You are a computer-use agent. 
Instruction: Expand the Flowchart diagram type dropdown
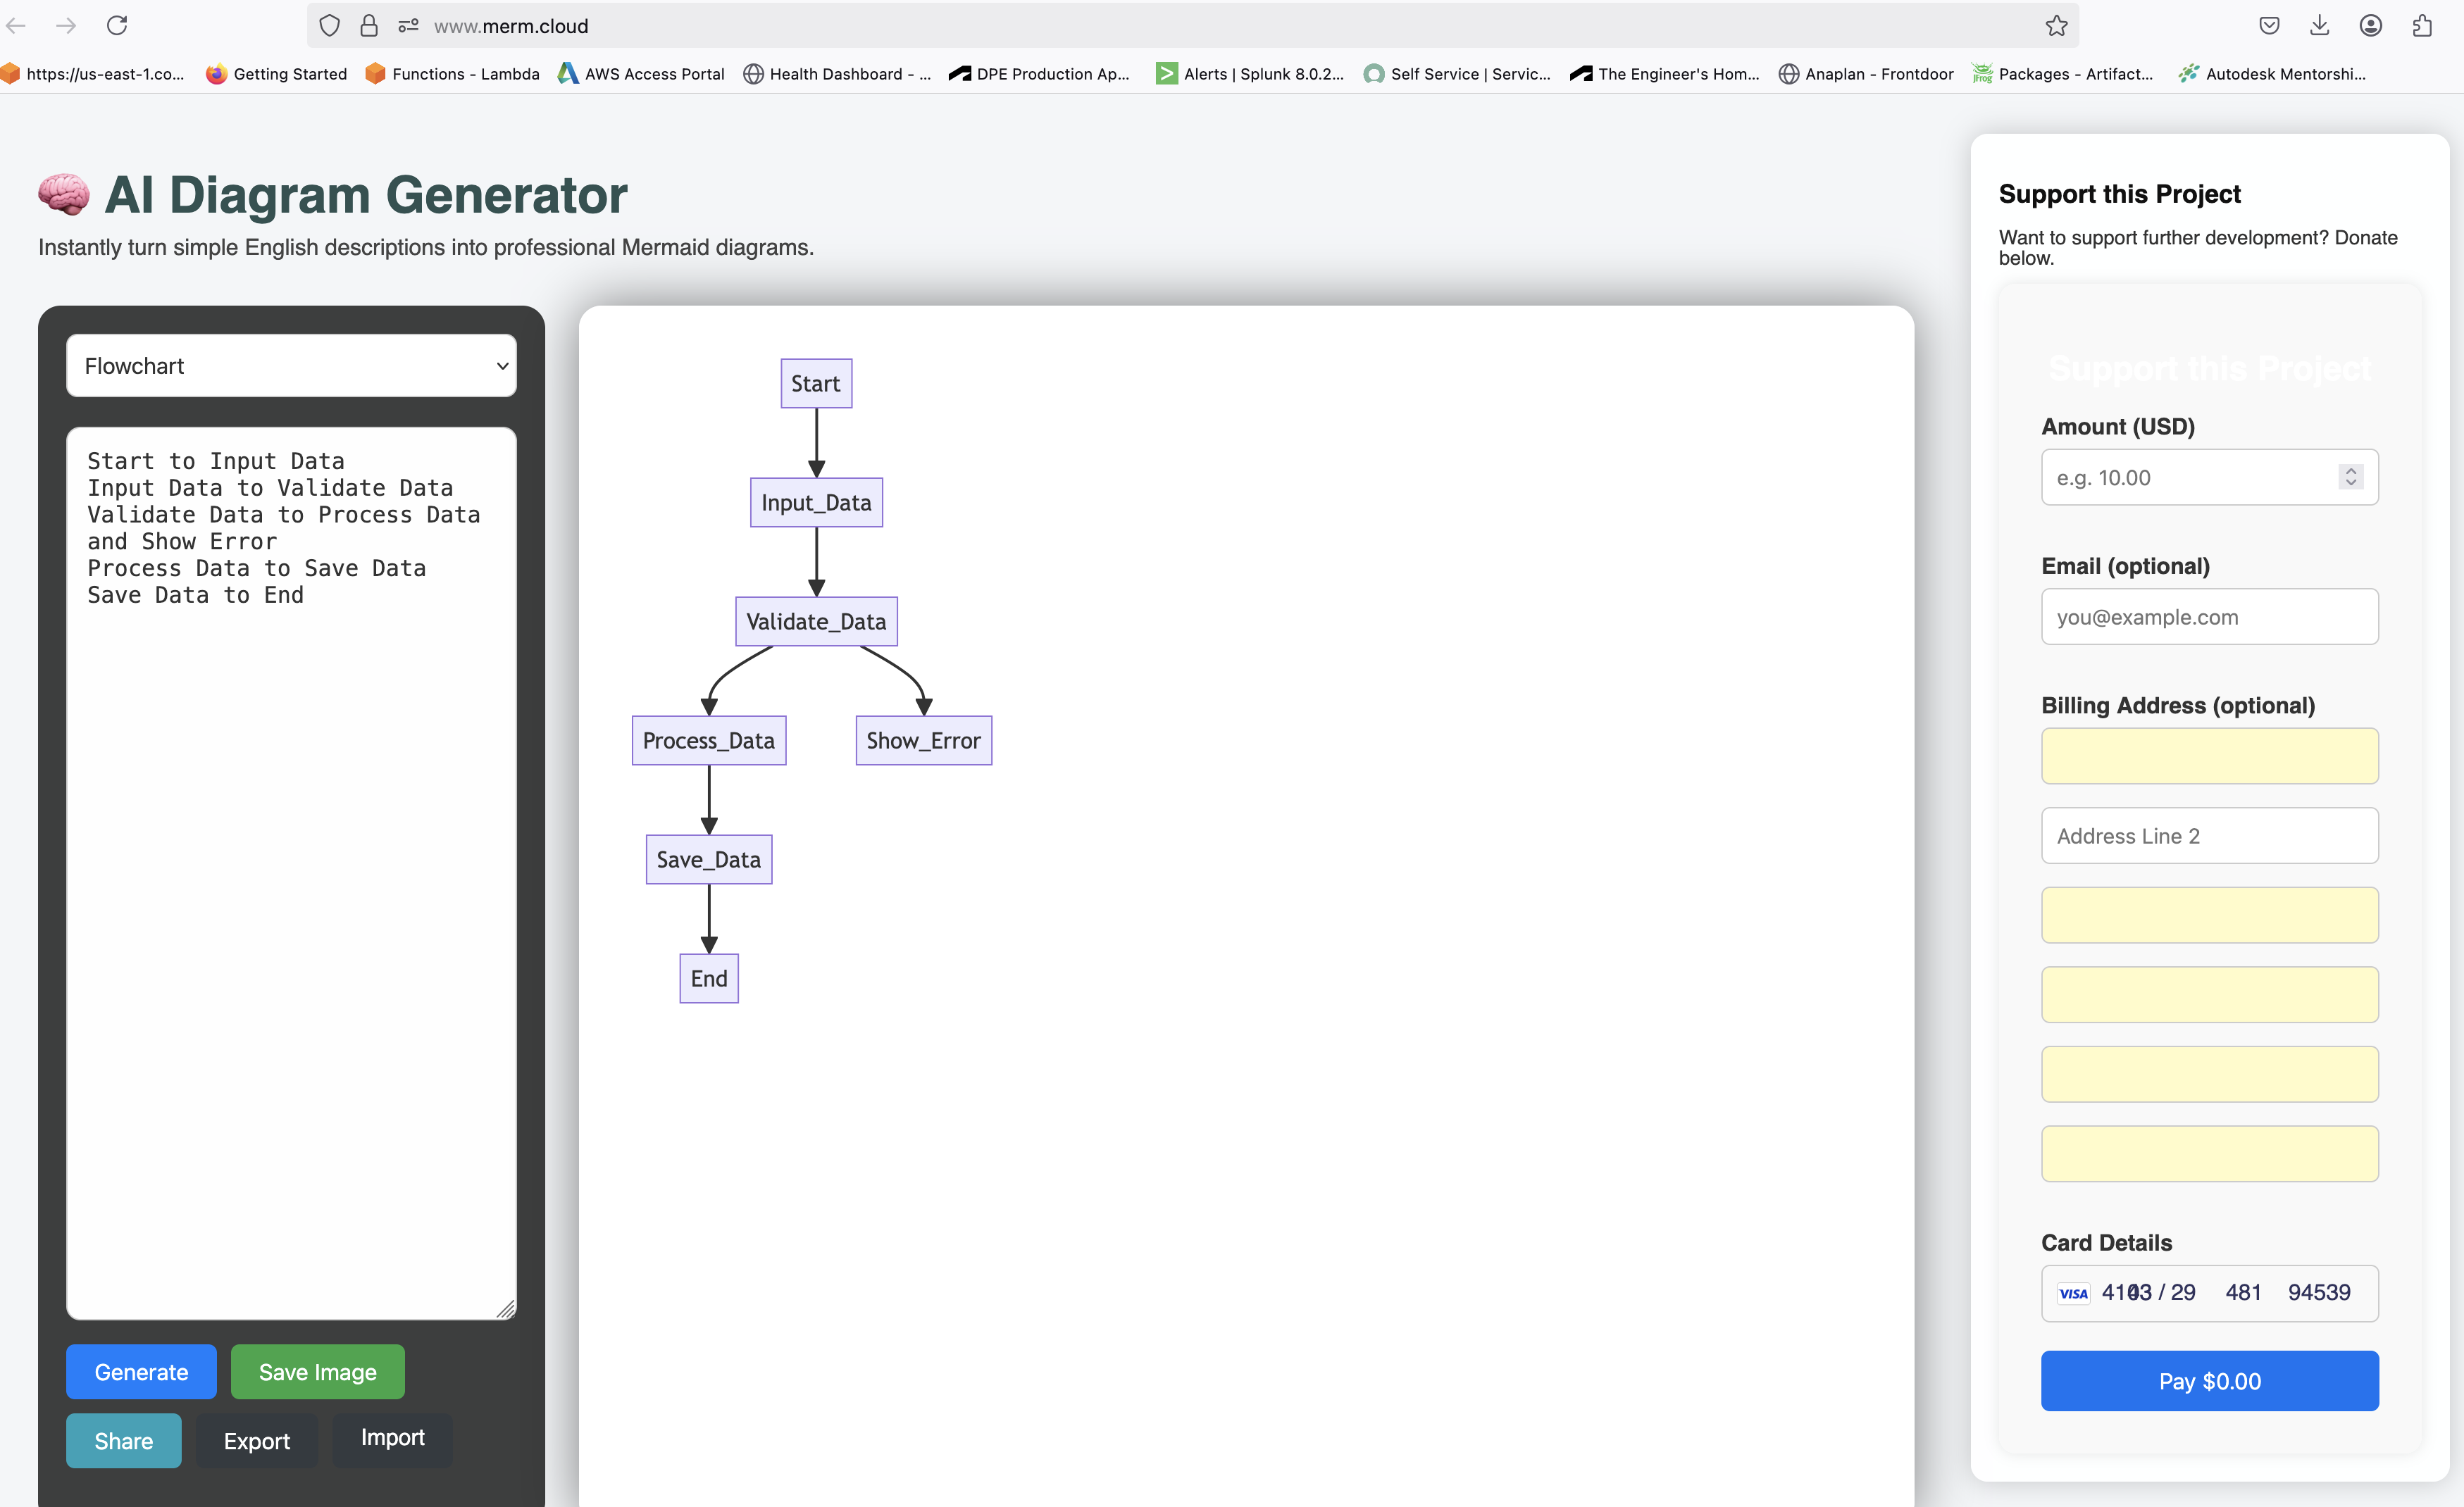pyautogui.click(x=291, y=366)
